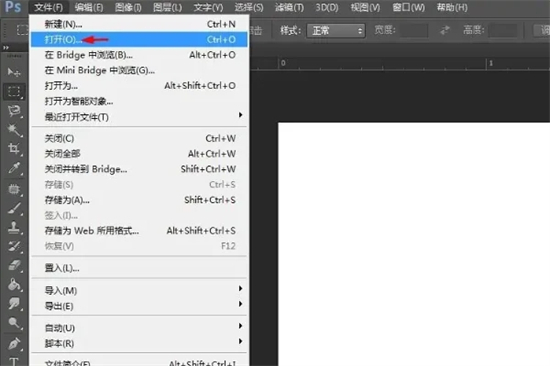Screen dimensions: 550x366
Task: Choose 存储为(A)... menu entry
Action: 139,200
